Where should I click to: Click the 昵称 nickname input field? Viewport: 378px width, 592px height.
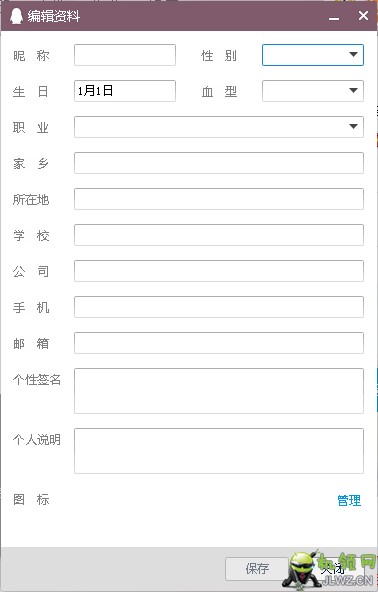(x=125, y=55)
